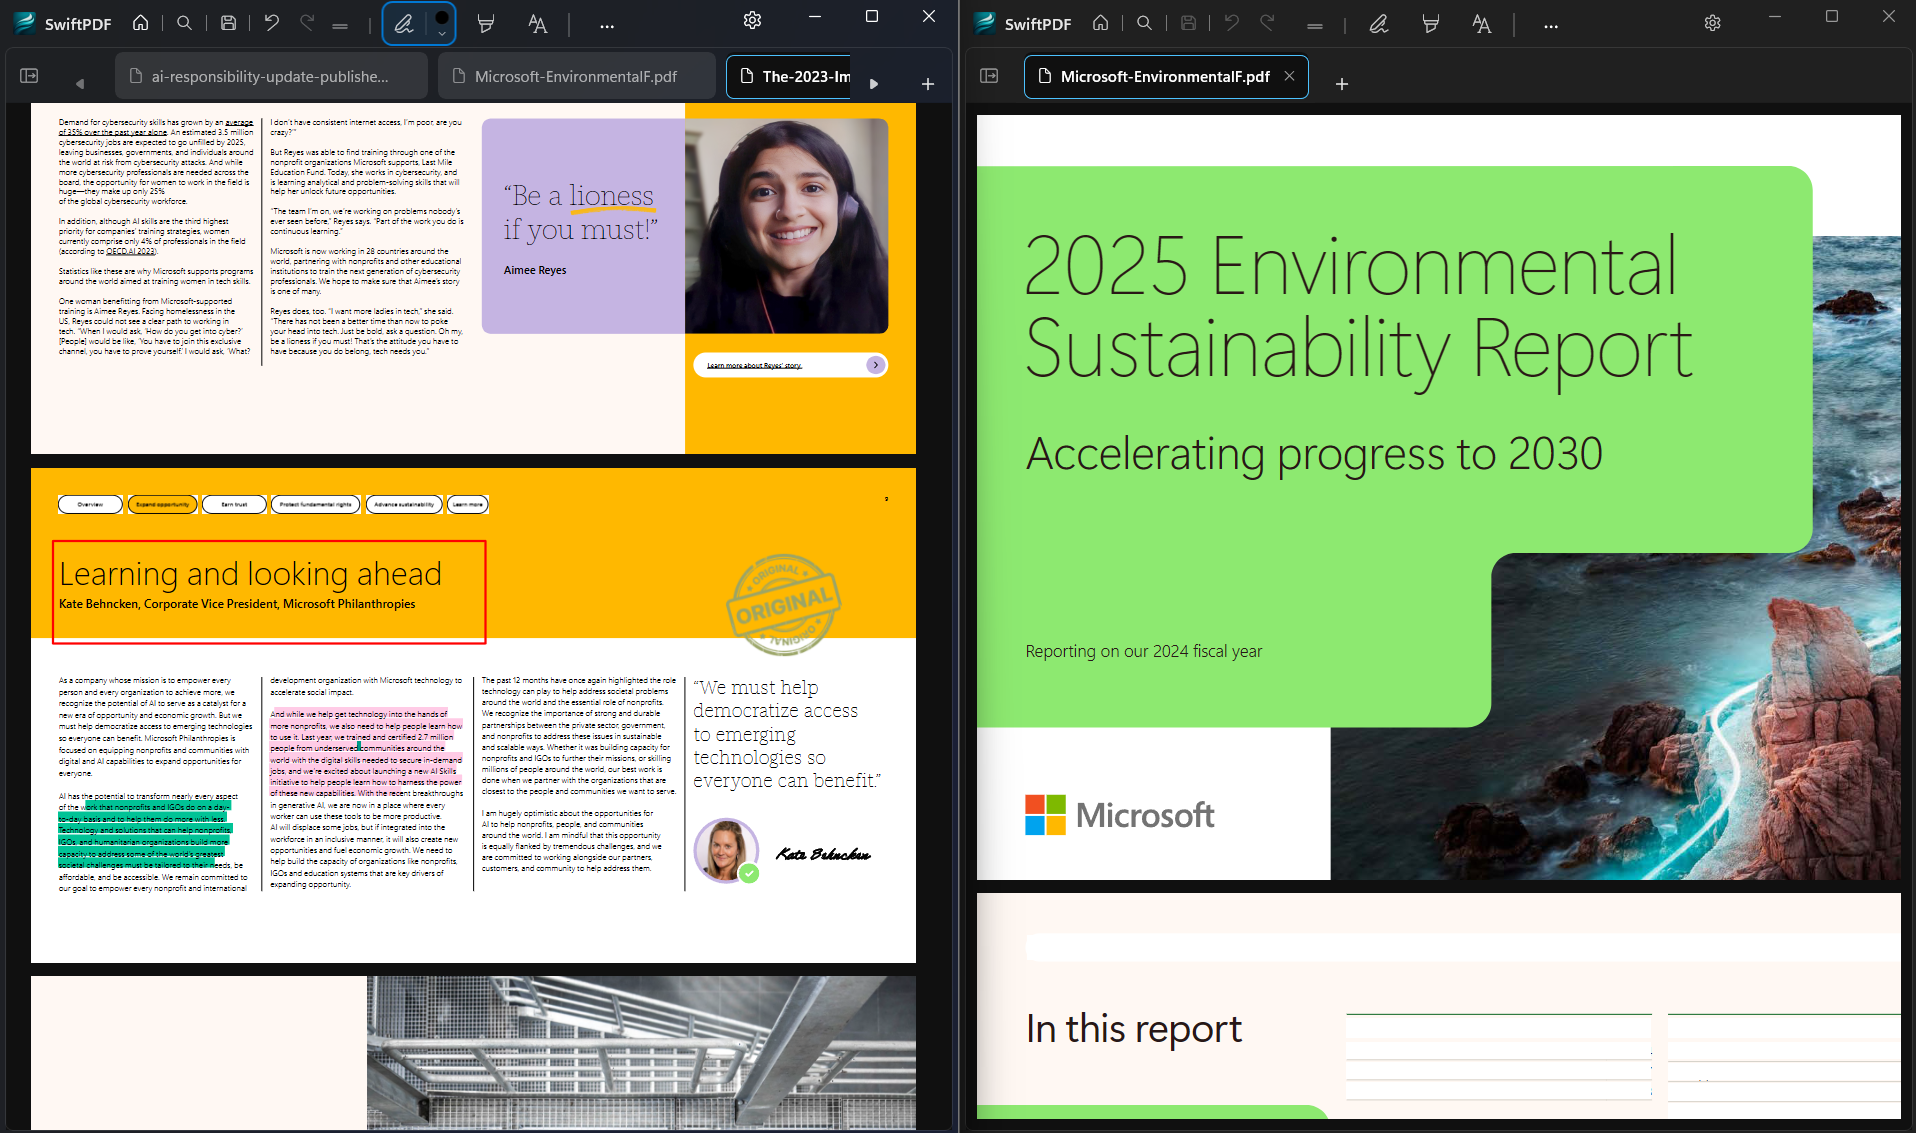Viewport: 1916px width, 1133px height.
Task: Click 'Learn more about Reyes' story' link
Action: coord(754,365)
